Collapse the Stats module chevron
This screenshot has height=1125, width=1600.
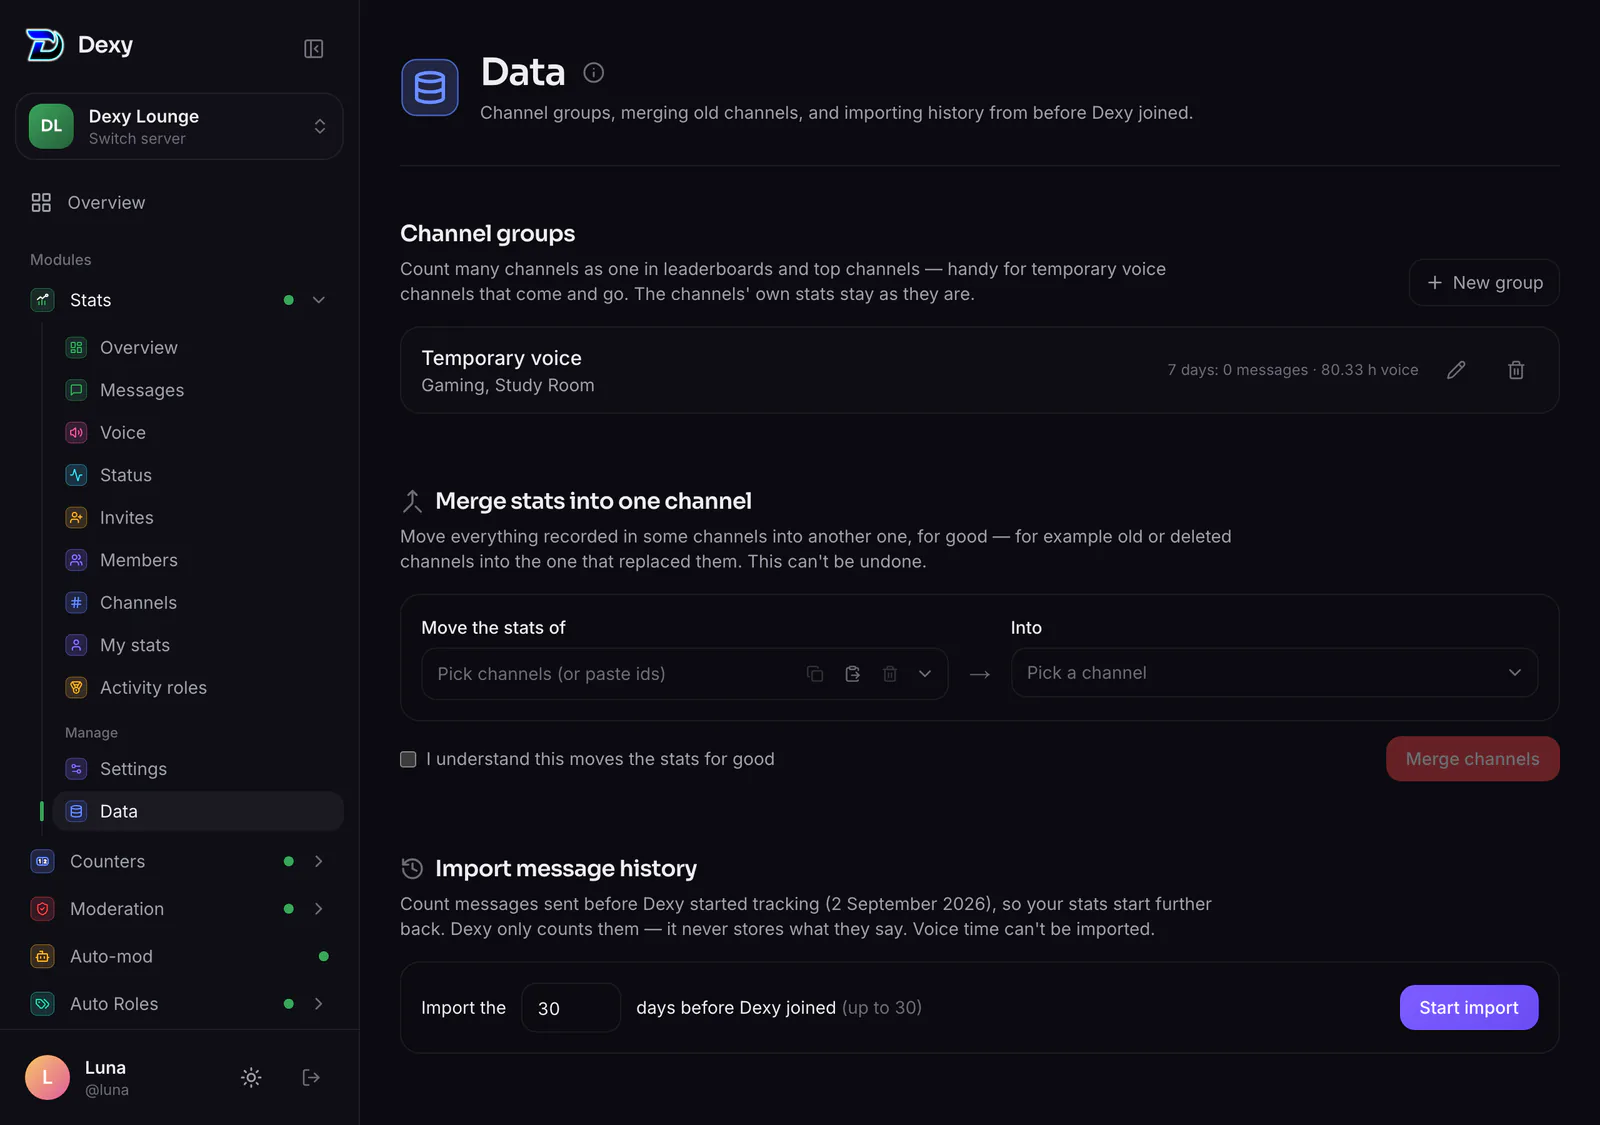click(x=319, y=300)
